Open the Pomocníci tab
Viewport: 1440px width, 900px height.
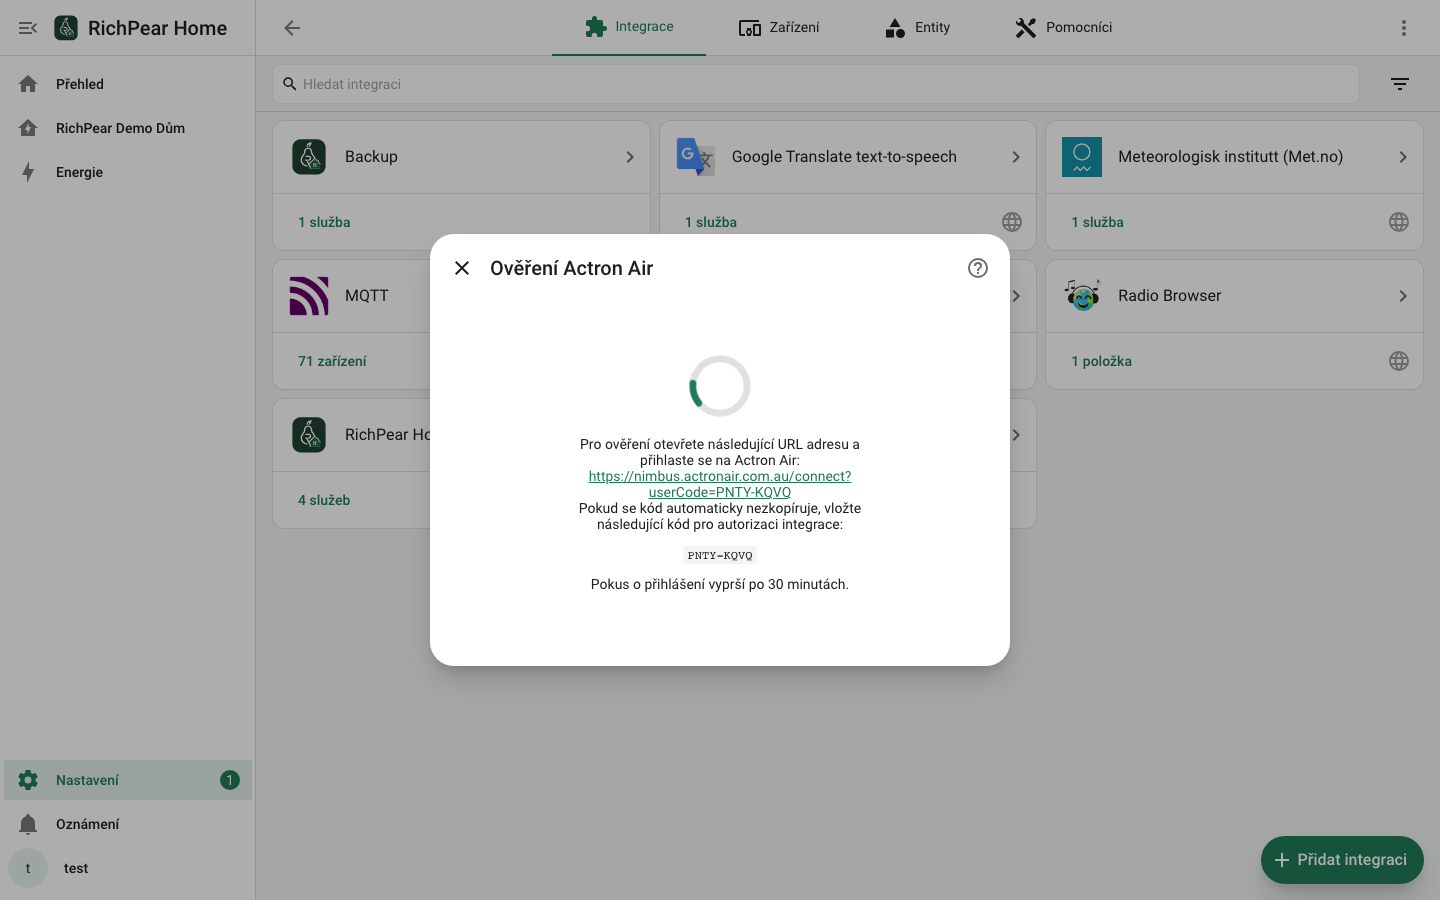[x=1063, y=28]
